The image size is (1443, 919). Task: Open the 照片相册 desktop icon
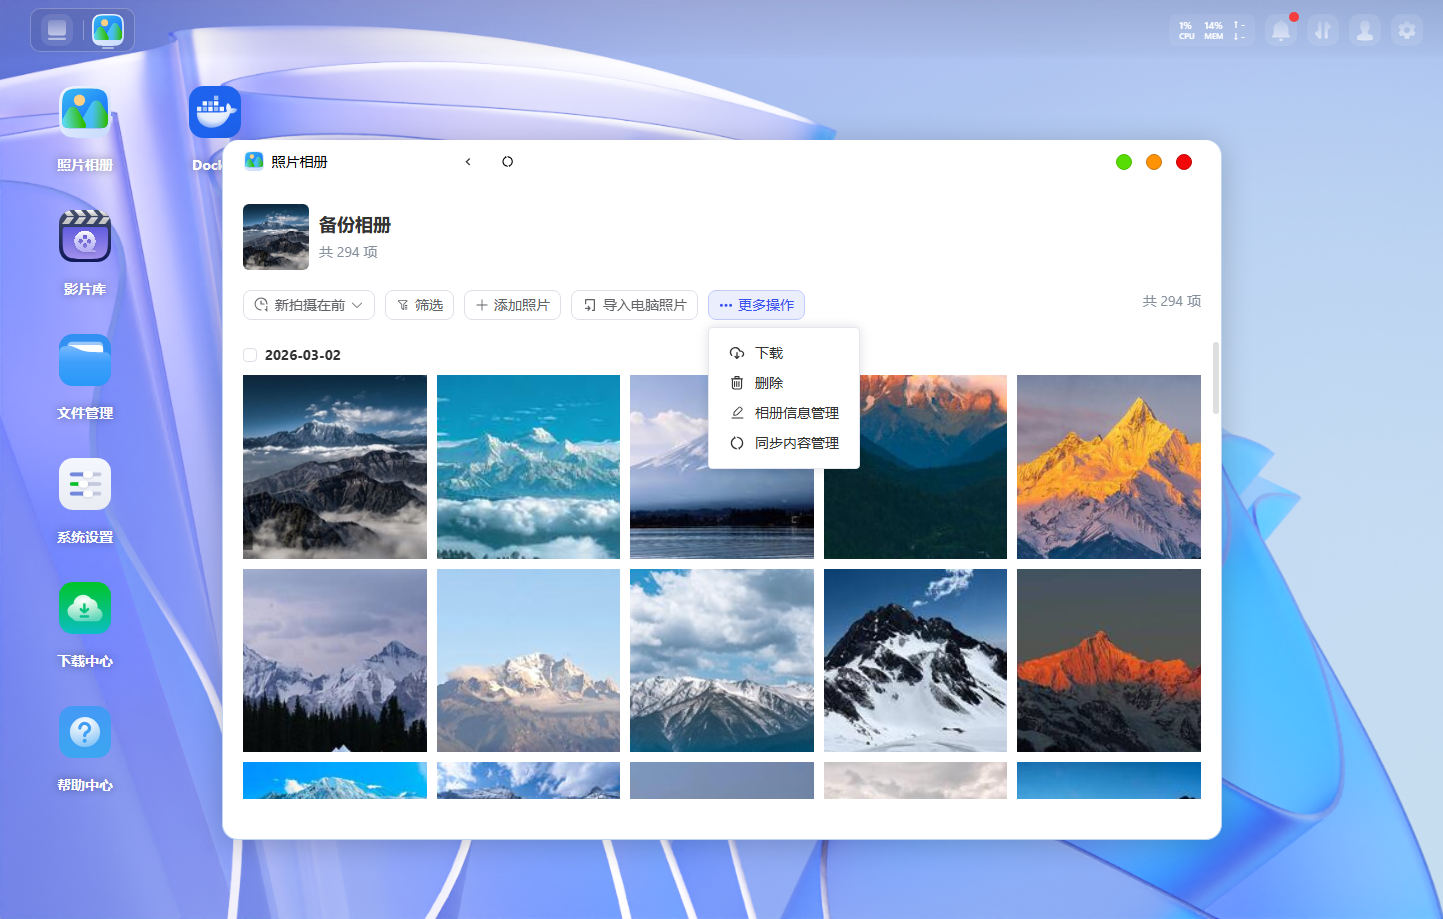[85, 112]
